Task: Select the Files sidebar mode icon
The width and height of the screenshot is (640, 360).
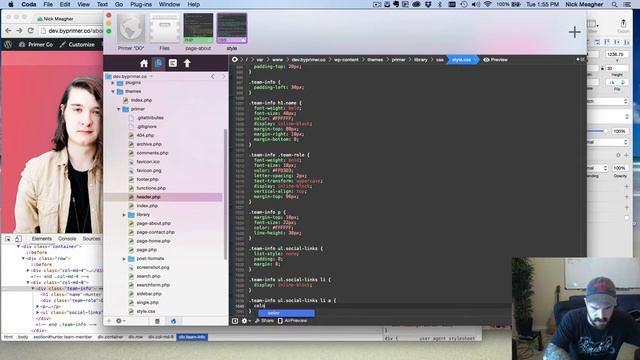Action: [158, 63]
